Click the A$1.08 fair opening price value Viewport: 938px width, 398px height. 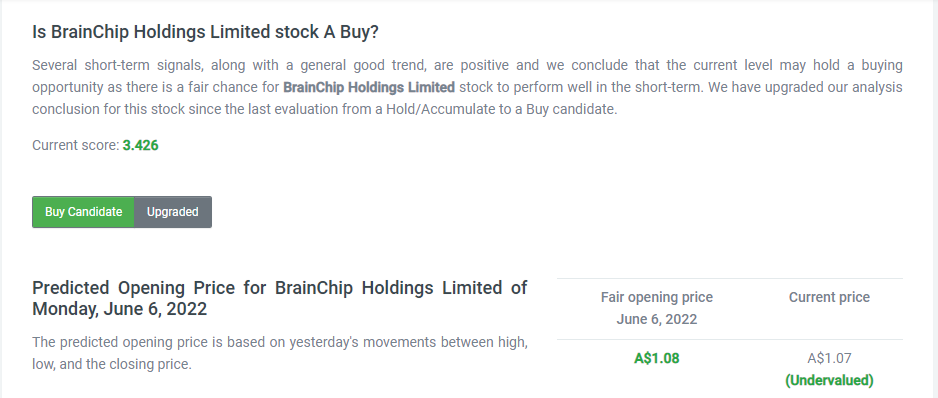pos(657,358)
